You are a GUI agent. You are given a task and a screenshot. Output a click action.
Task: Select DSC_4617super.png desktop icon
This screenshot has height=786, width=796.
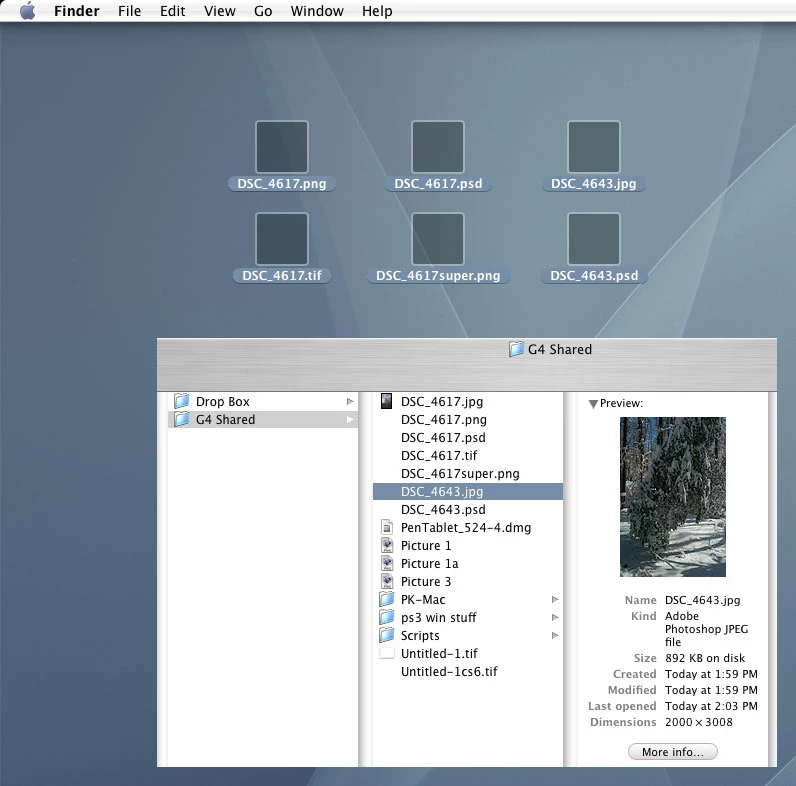click(x=438, y=239)
